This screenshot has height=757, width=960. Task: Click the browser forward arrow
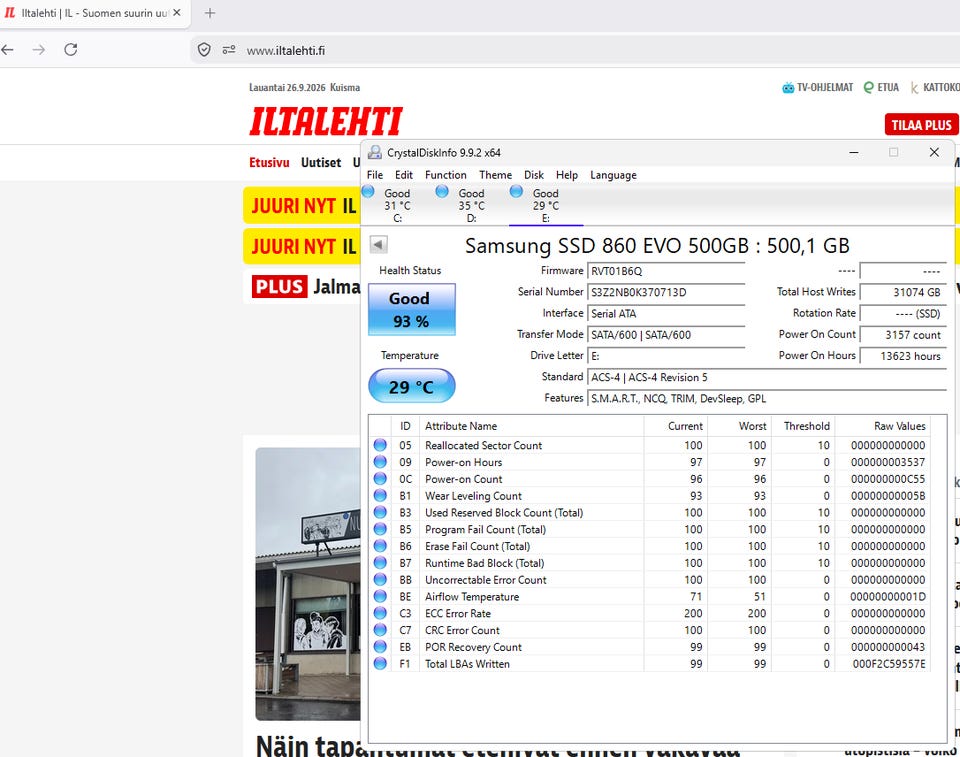(39, 50)
